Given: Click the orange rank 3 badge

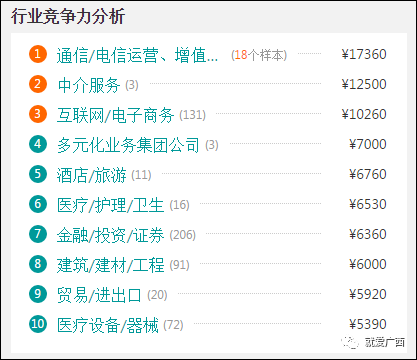Looking at the screenshot, I should 38,114.
